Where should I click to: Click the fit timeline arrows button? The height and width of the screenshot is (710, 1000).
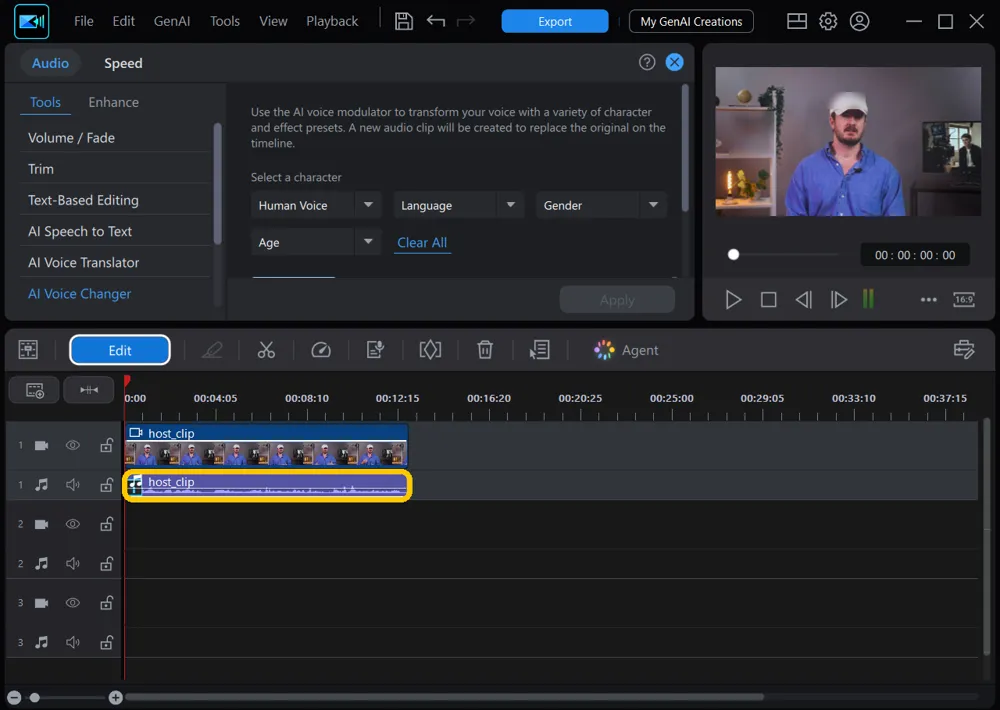89,390
